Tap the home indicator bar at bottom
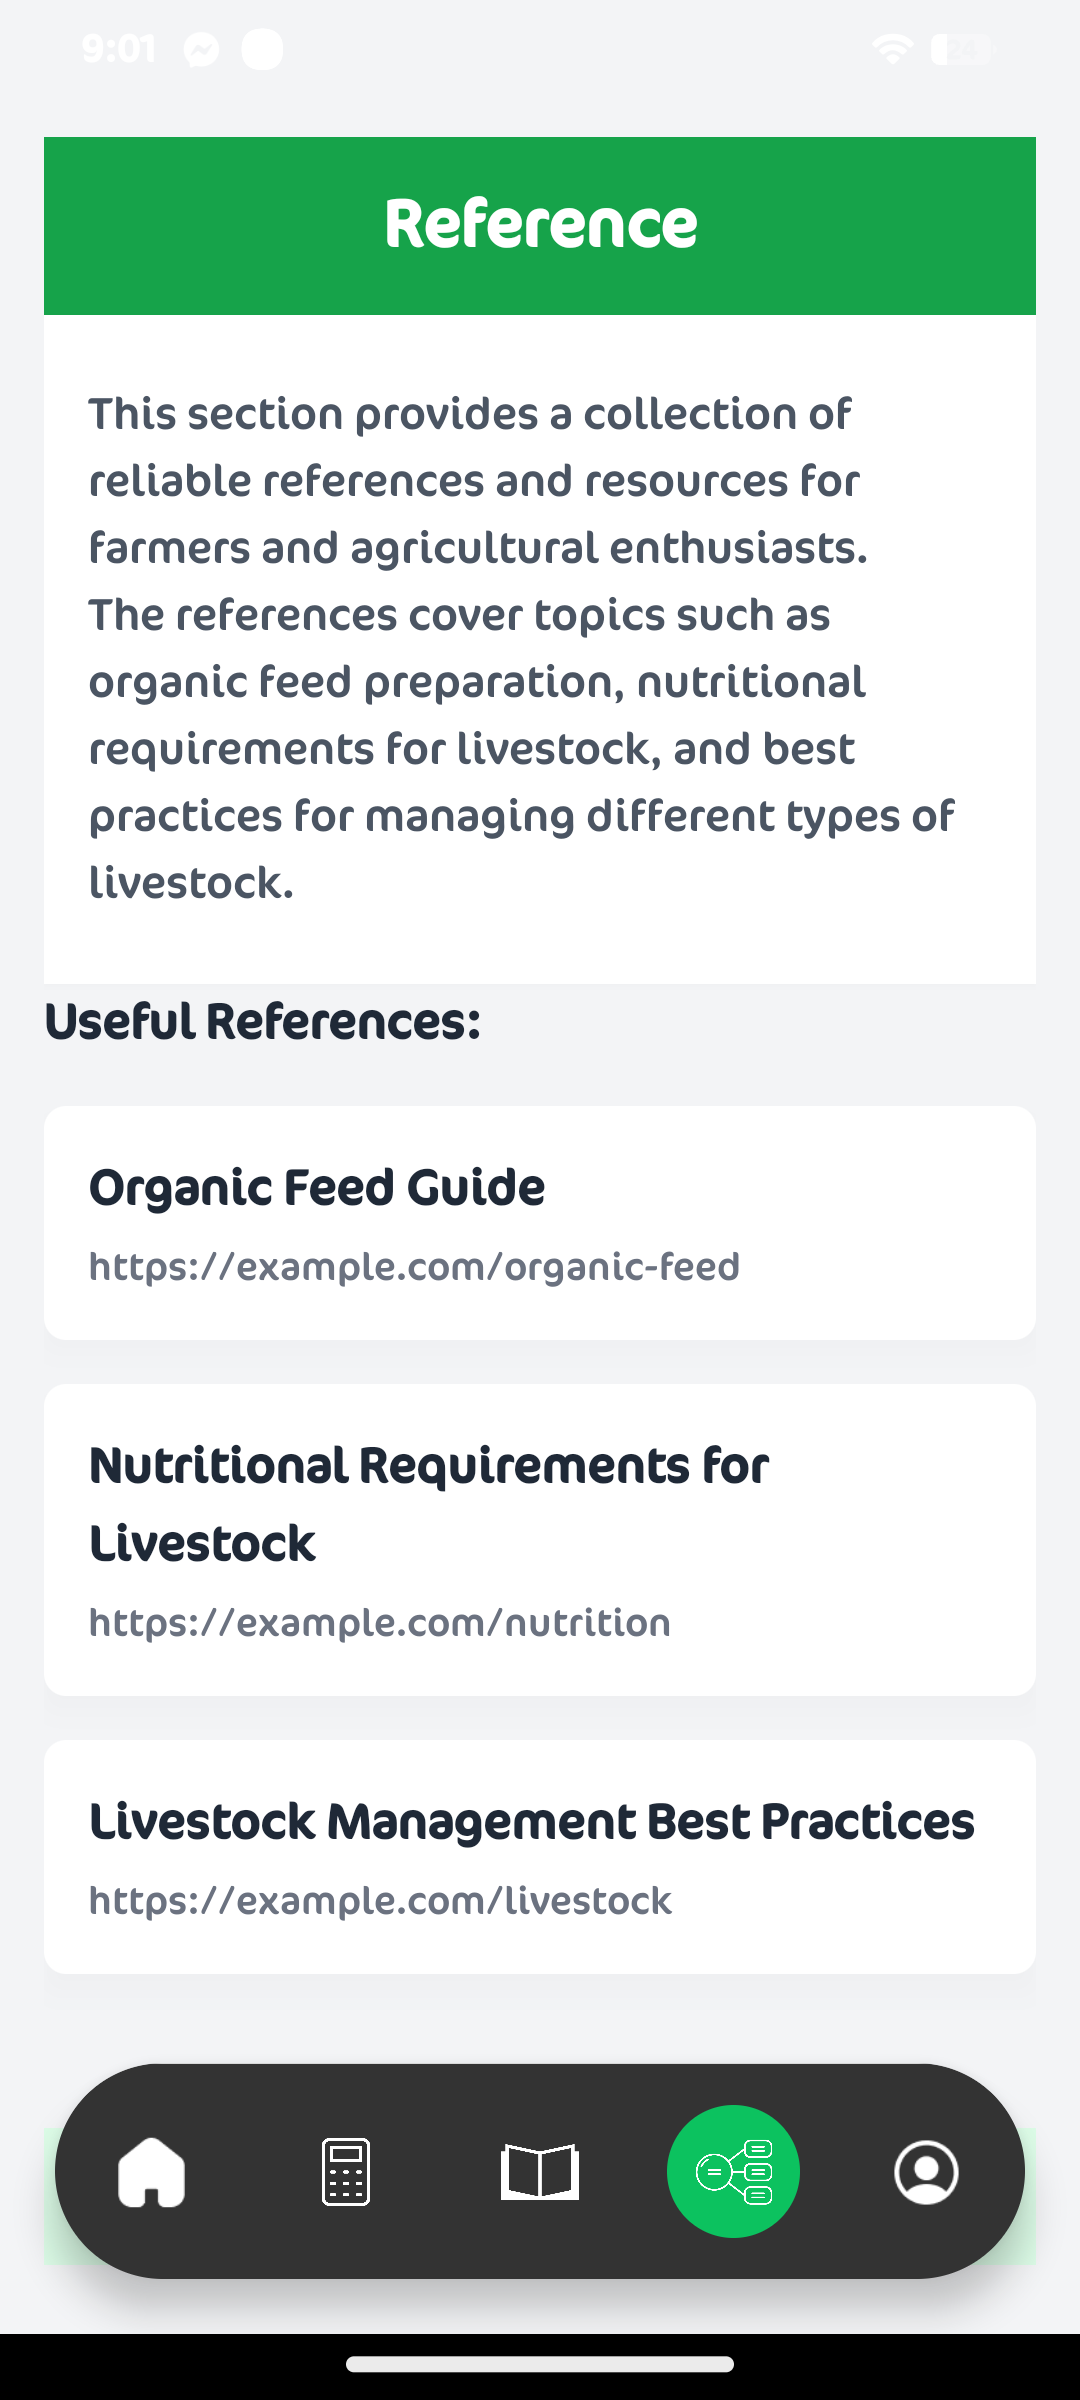This screenshot has width=1080, height=2400. (540, 2365)
